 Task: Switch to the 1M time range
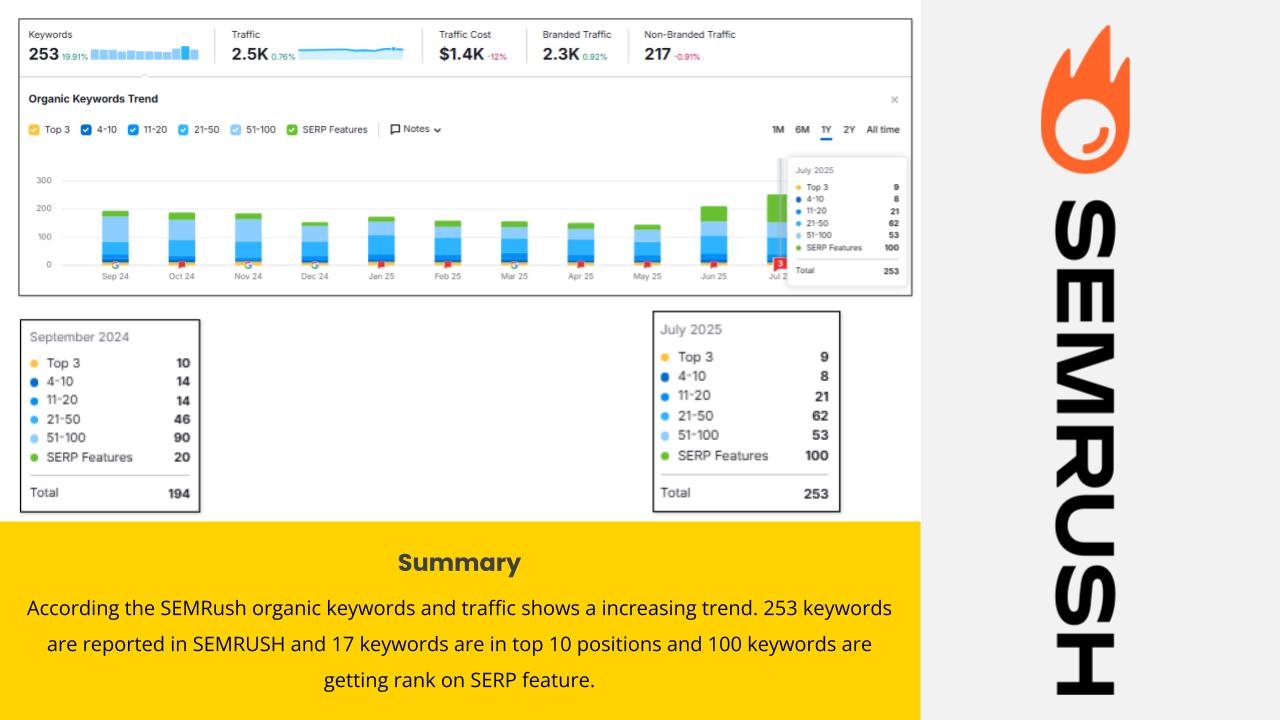[x=778, y=130]
